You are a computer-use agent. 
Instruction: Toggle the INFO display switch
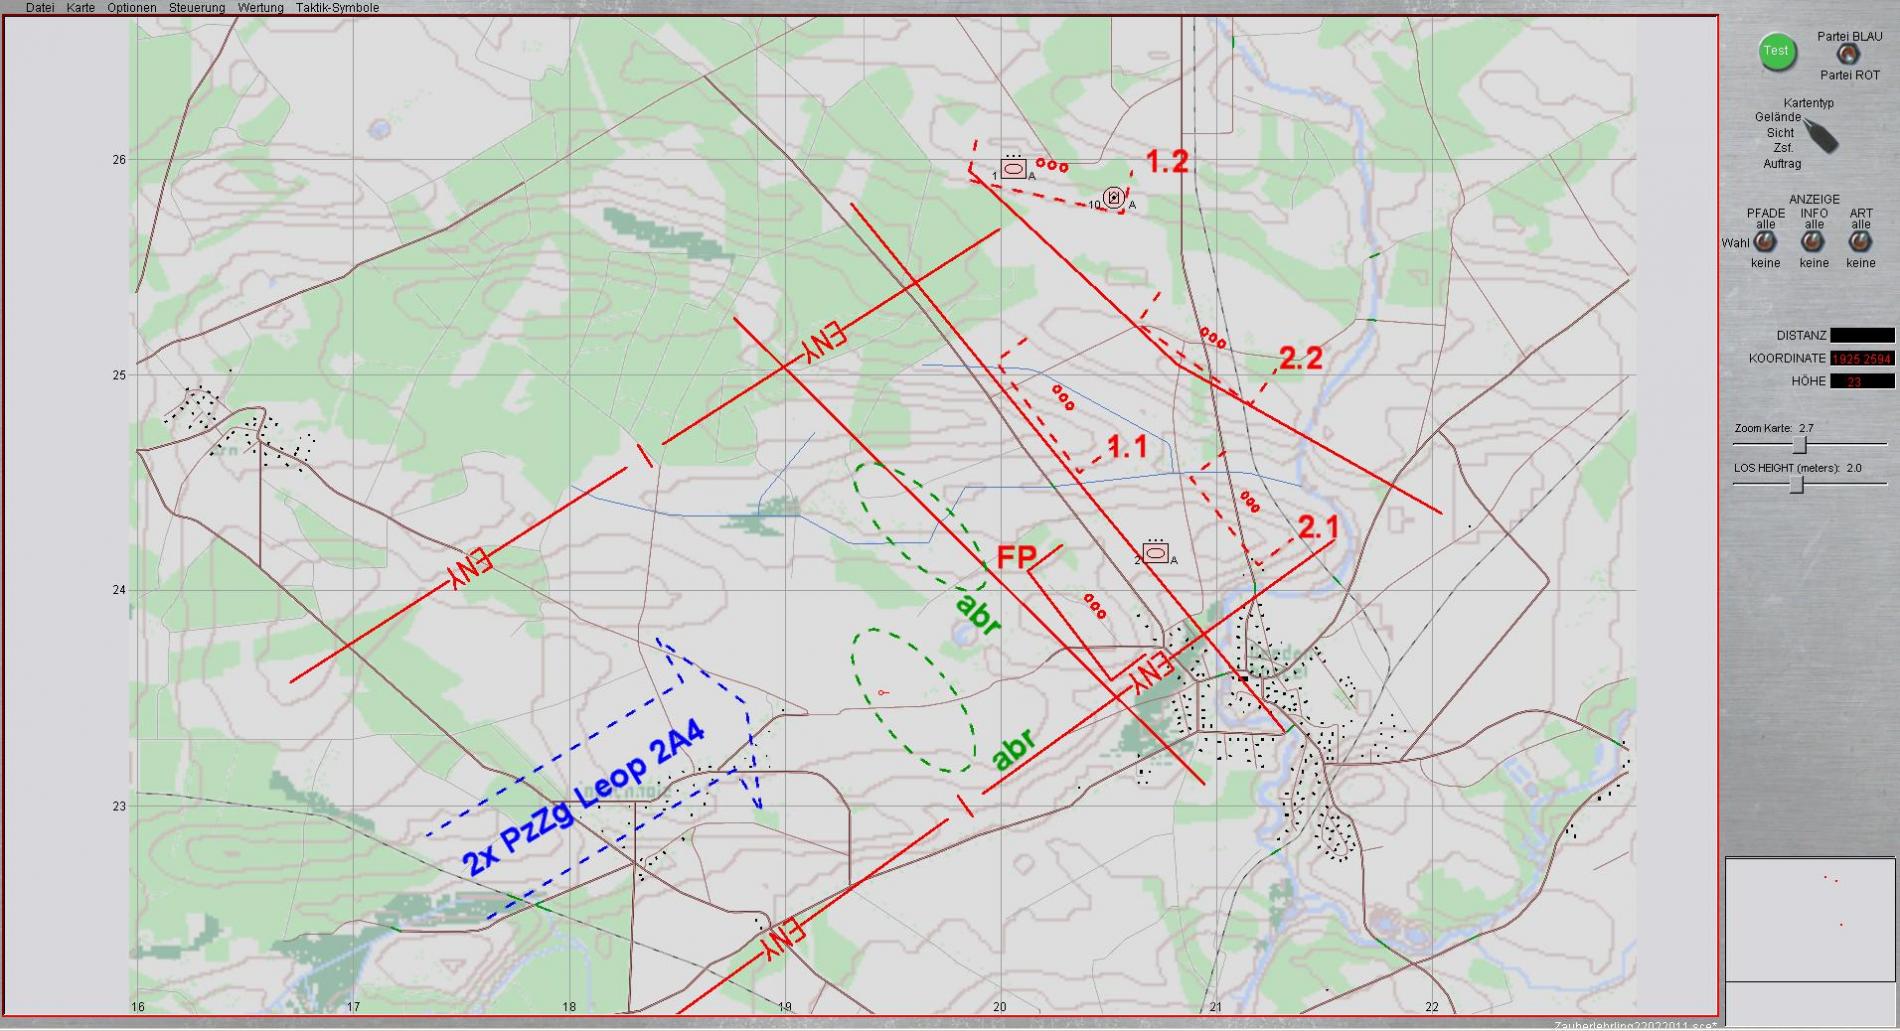point(1812,242)
